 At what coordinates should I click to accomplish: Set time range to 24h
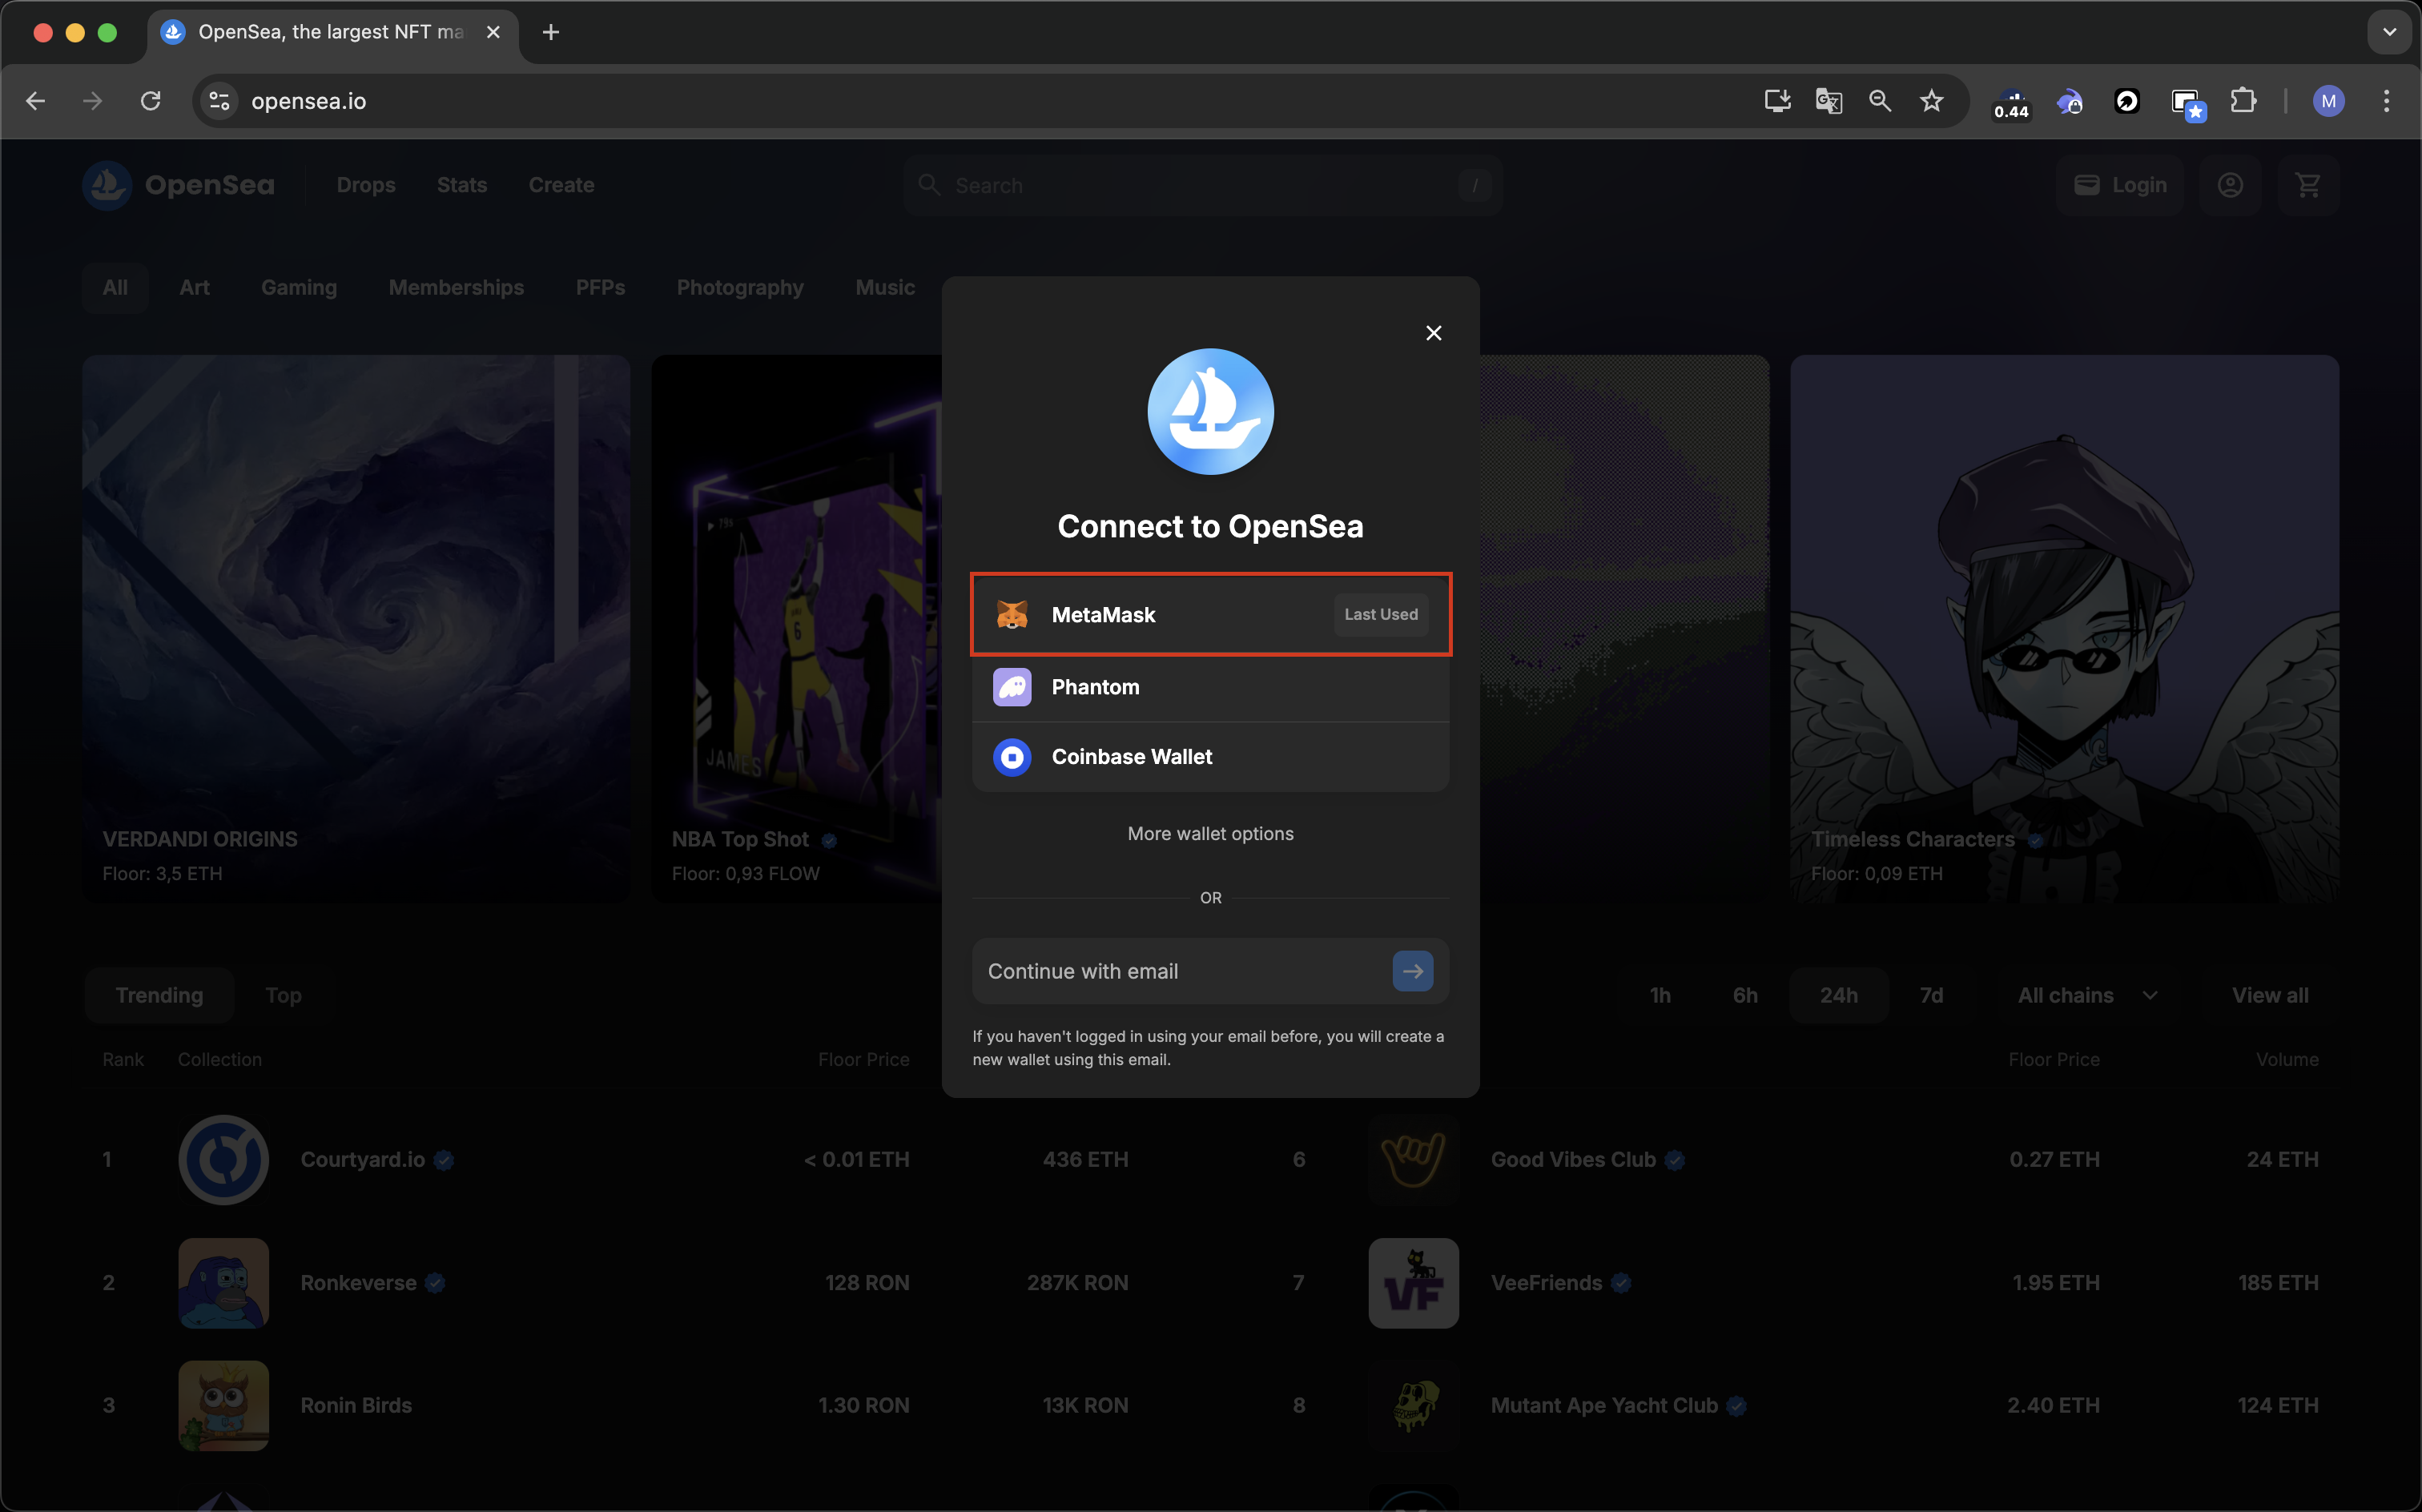point(1838,995)
